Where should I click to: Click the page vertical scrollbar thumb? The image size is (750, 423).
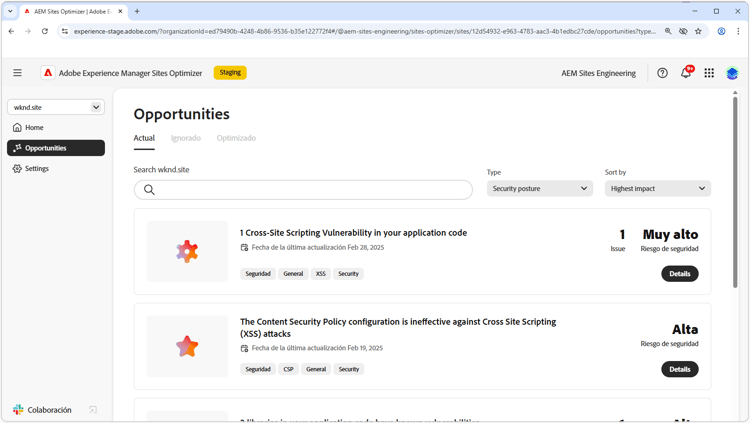735,191
